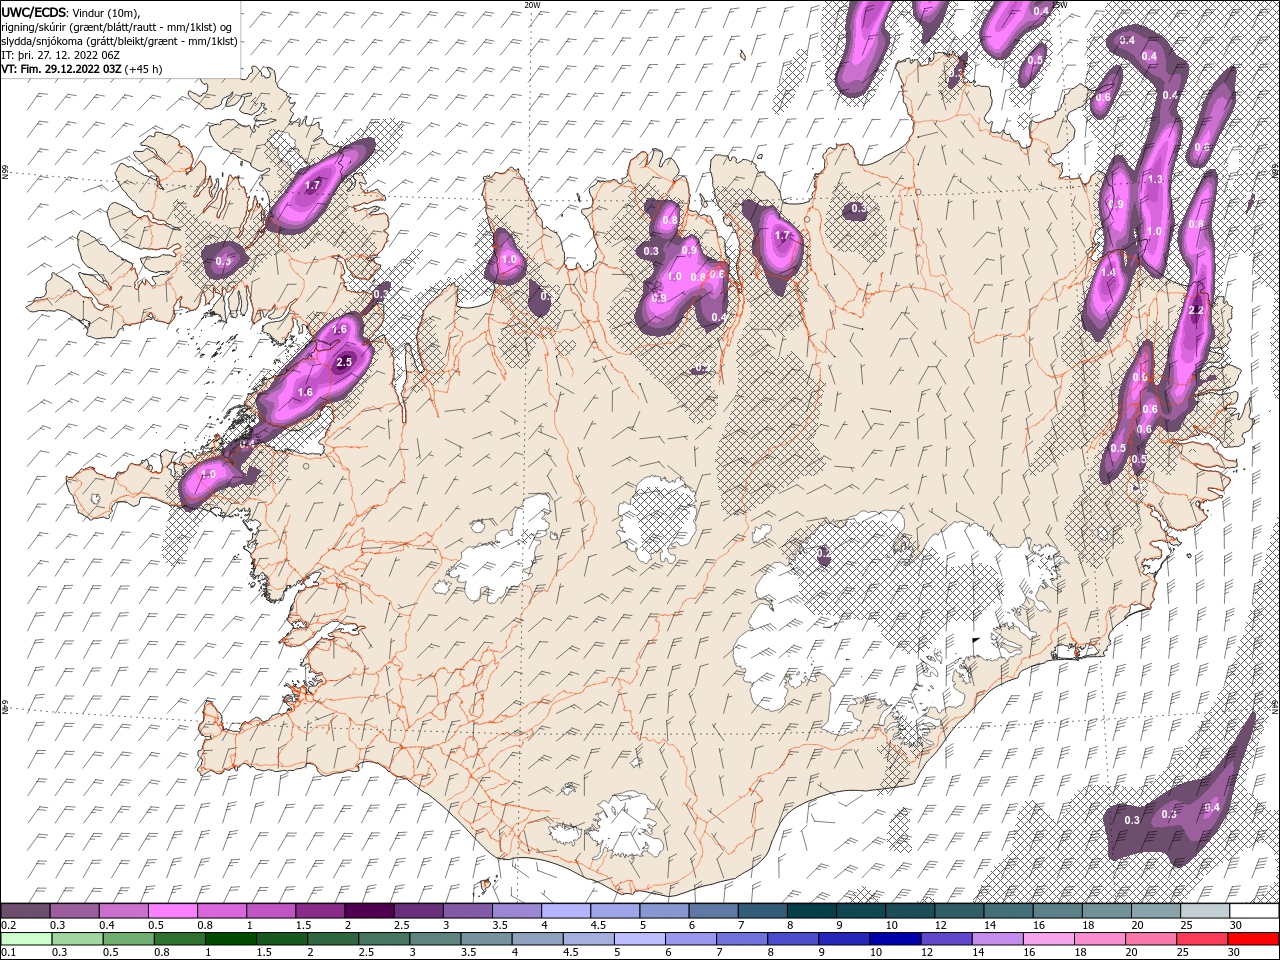Click the UWC/ECDS title text
Image resolution: width=1280 pixels, height=960 pixels.
coord(35,11)
